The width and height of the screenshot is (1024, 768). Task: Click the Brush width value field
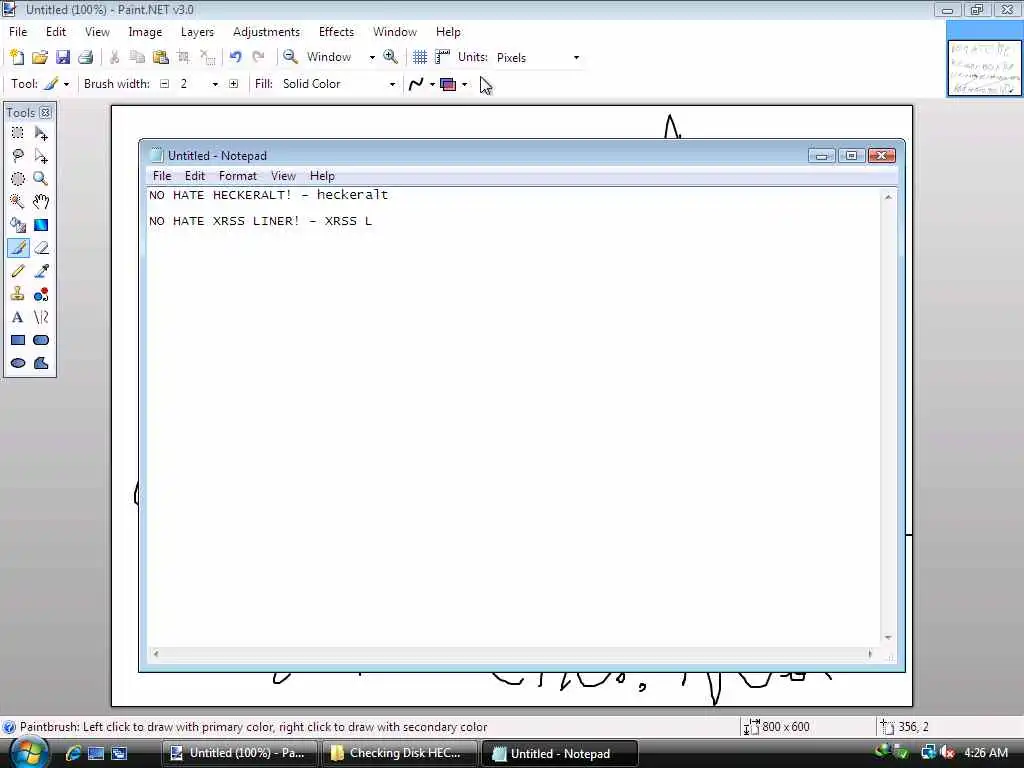tap(193, 84)
